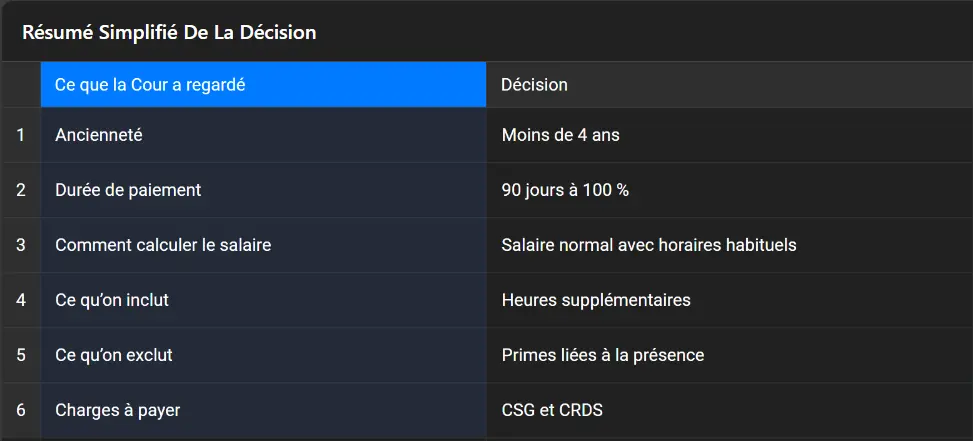
Task: Select row number 6 header
Action: [20, 410]
